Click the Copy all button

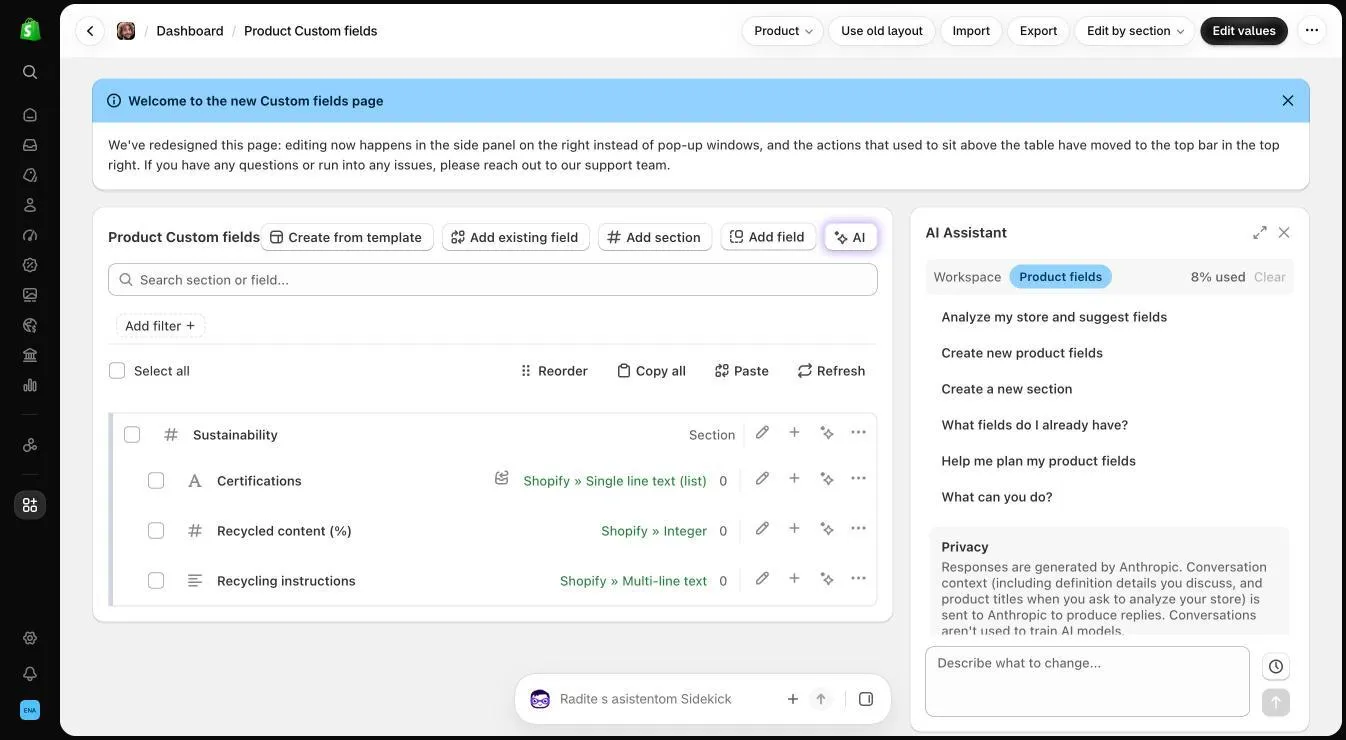[651, 371]
